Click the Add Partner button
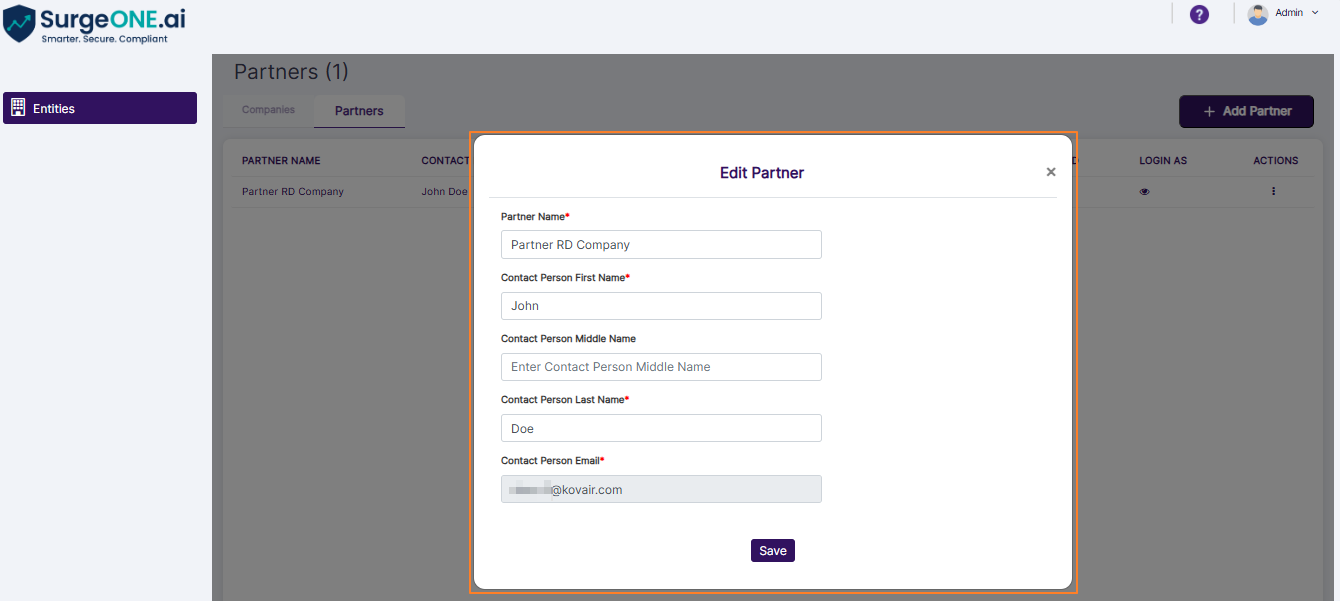The image size is (1340, 601). pos(1246,111)
